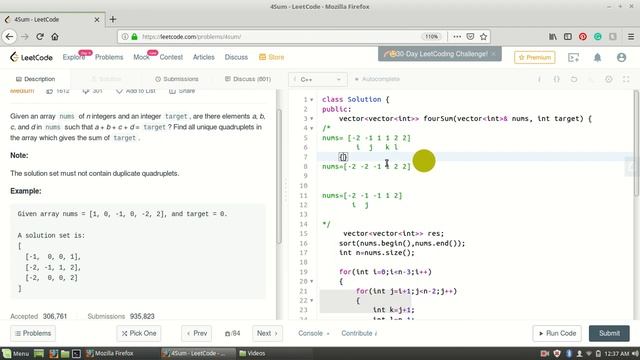640x360 pixels.
Task: Pick One random problem
Action: (x=139, y=333)
